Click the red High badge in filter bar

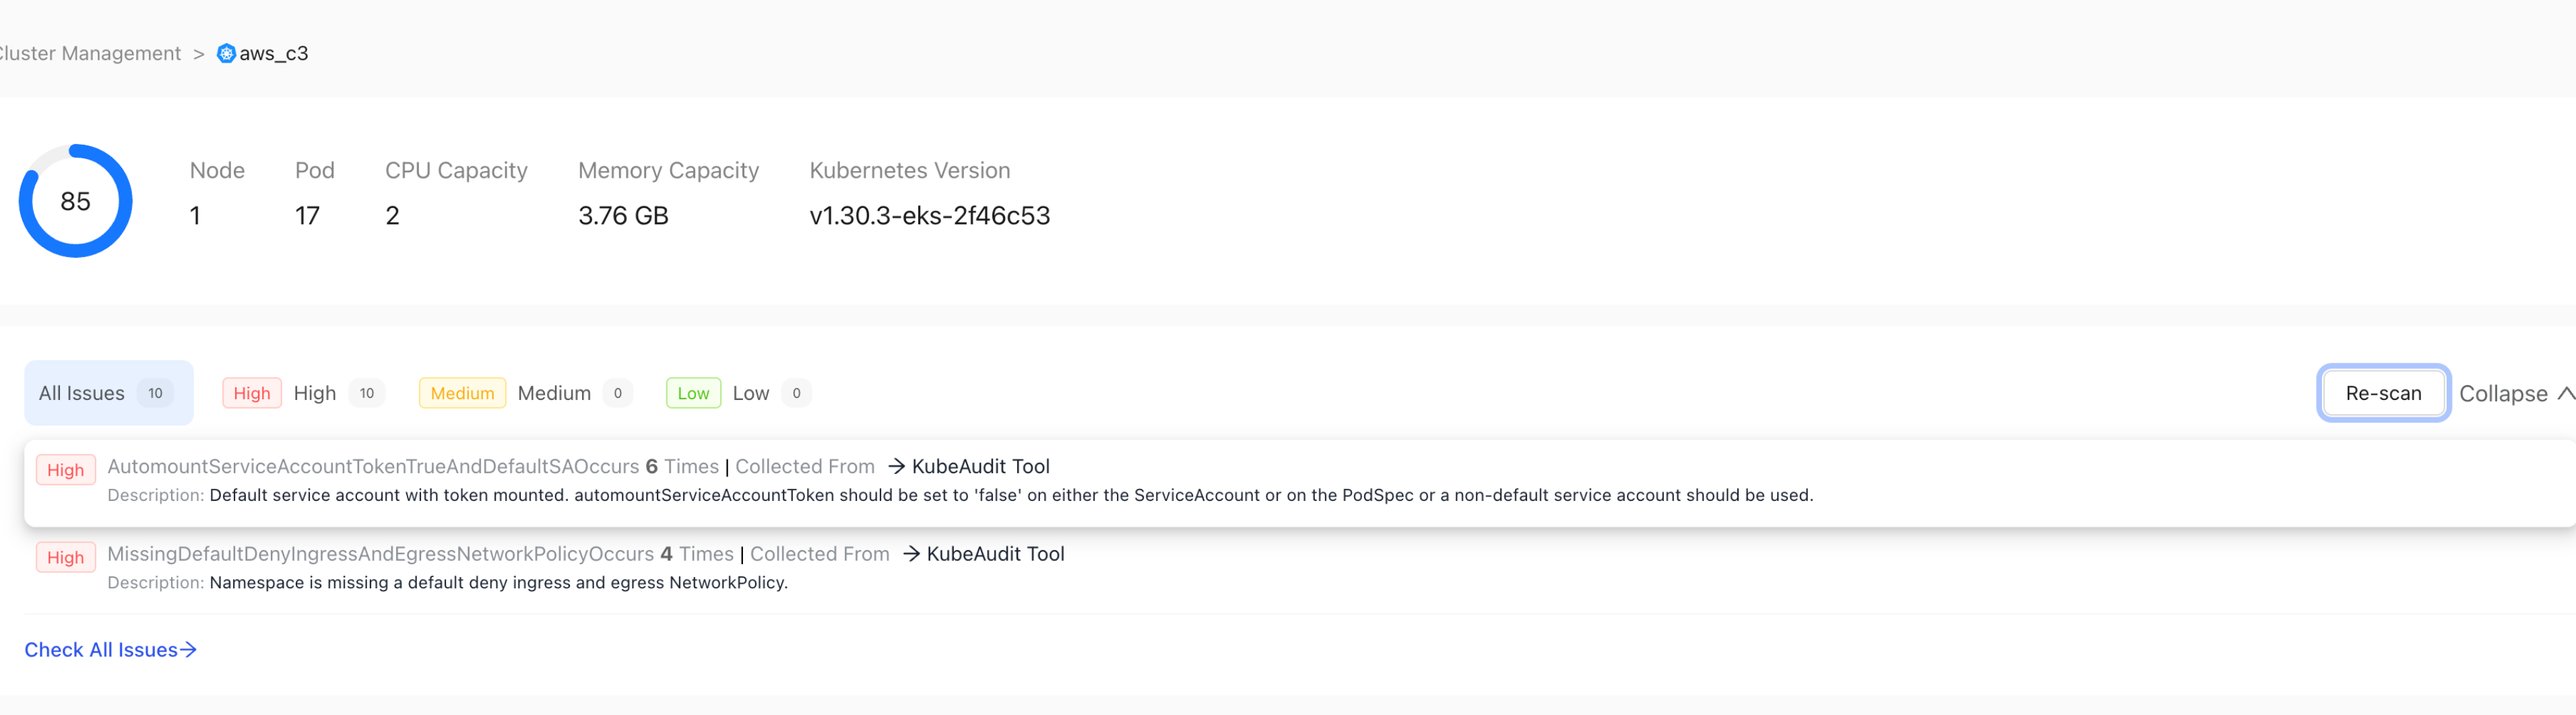click(252, 393)
